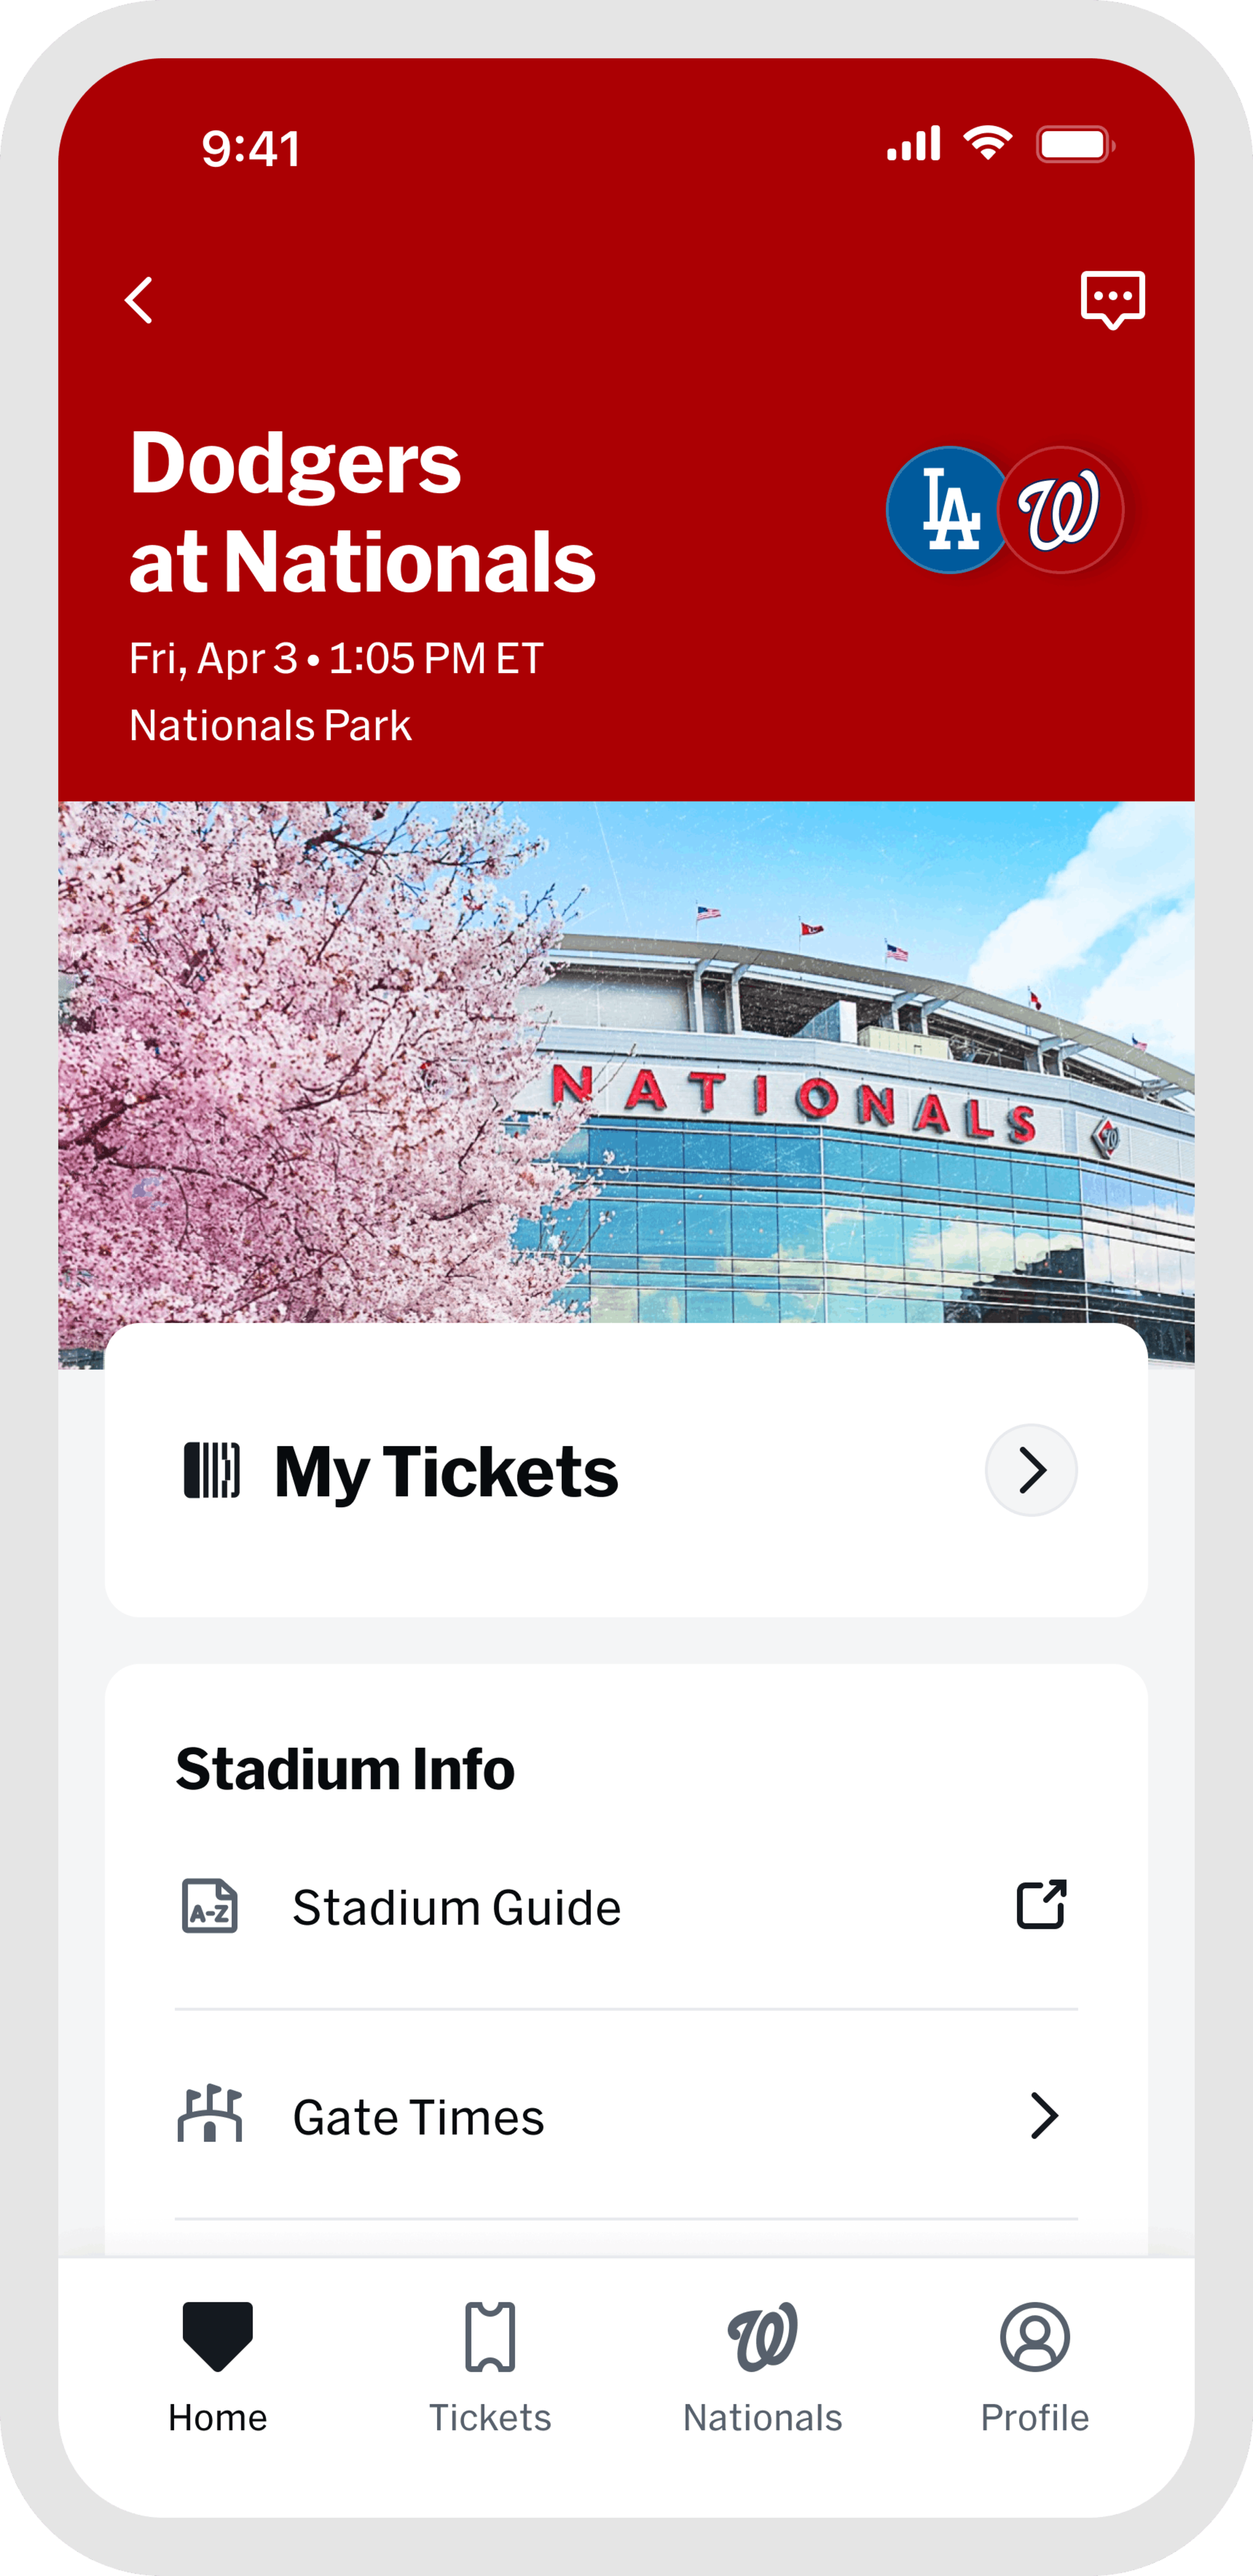Tap the Nationals Park venue text

(x=270, y=725)
